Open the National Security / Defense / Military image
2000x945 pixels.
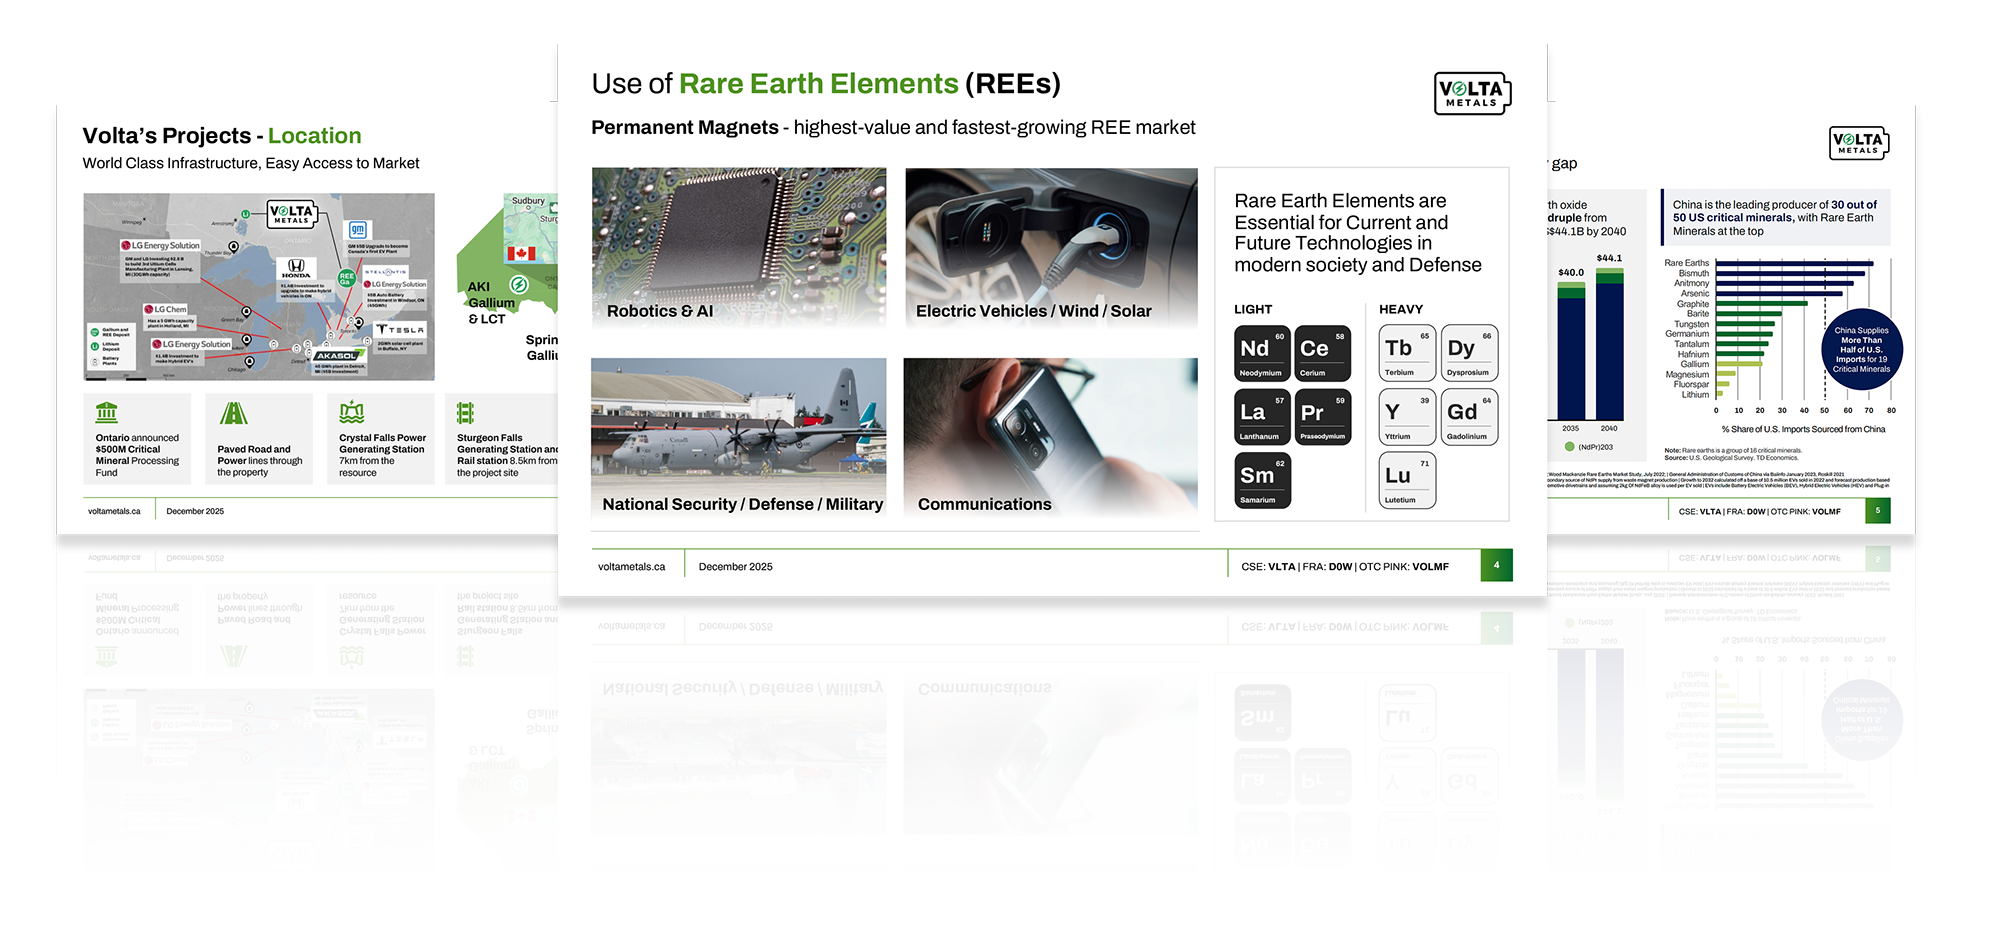739,437
